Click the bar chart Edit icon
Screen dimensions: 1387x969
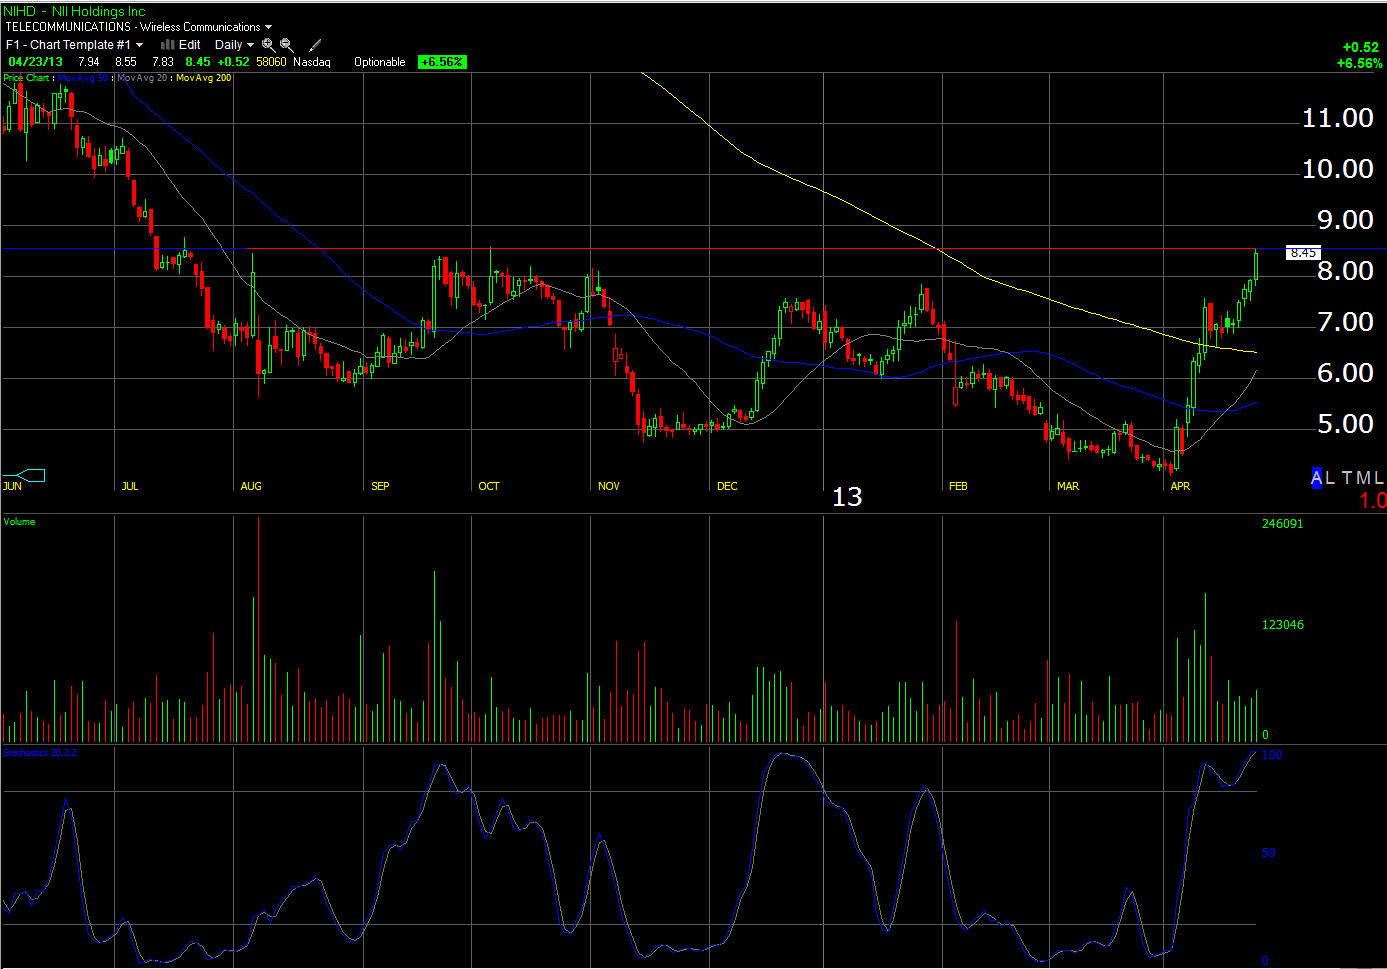point(168,45)
